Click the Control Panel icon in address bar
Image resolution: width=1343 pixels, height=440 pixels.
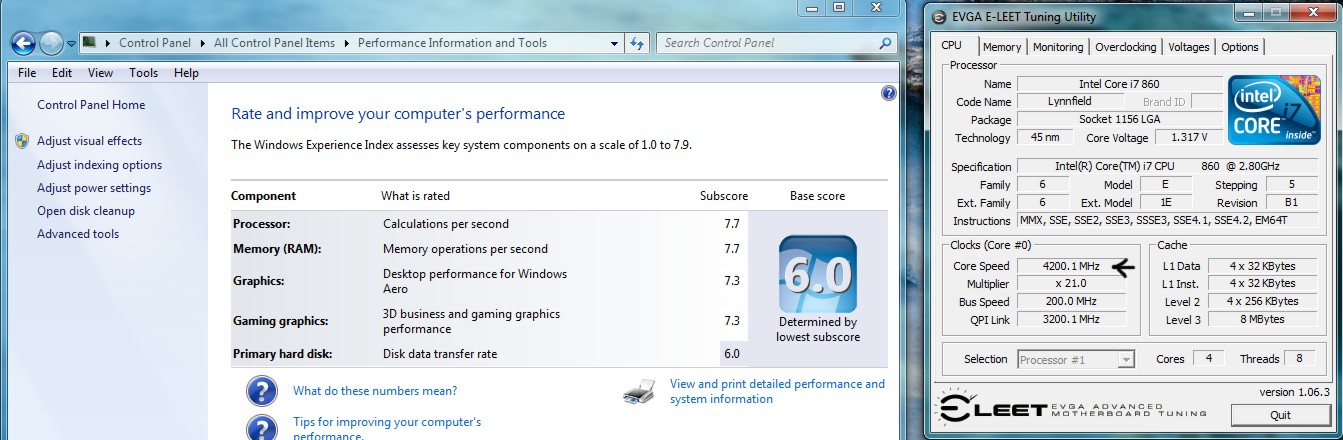(90, 43)
